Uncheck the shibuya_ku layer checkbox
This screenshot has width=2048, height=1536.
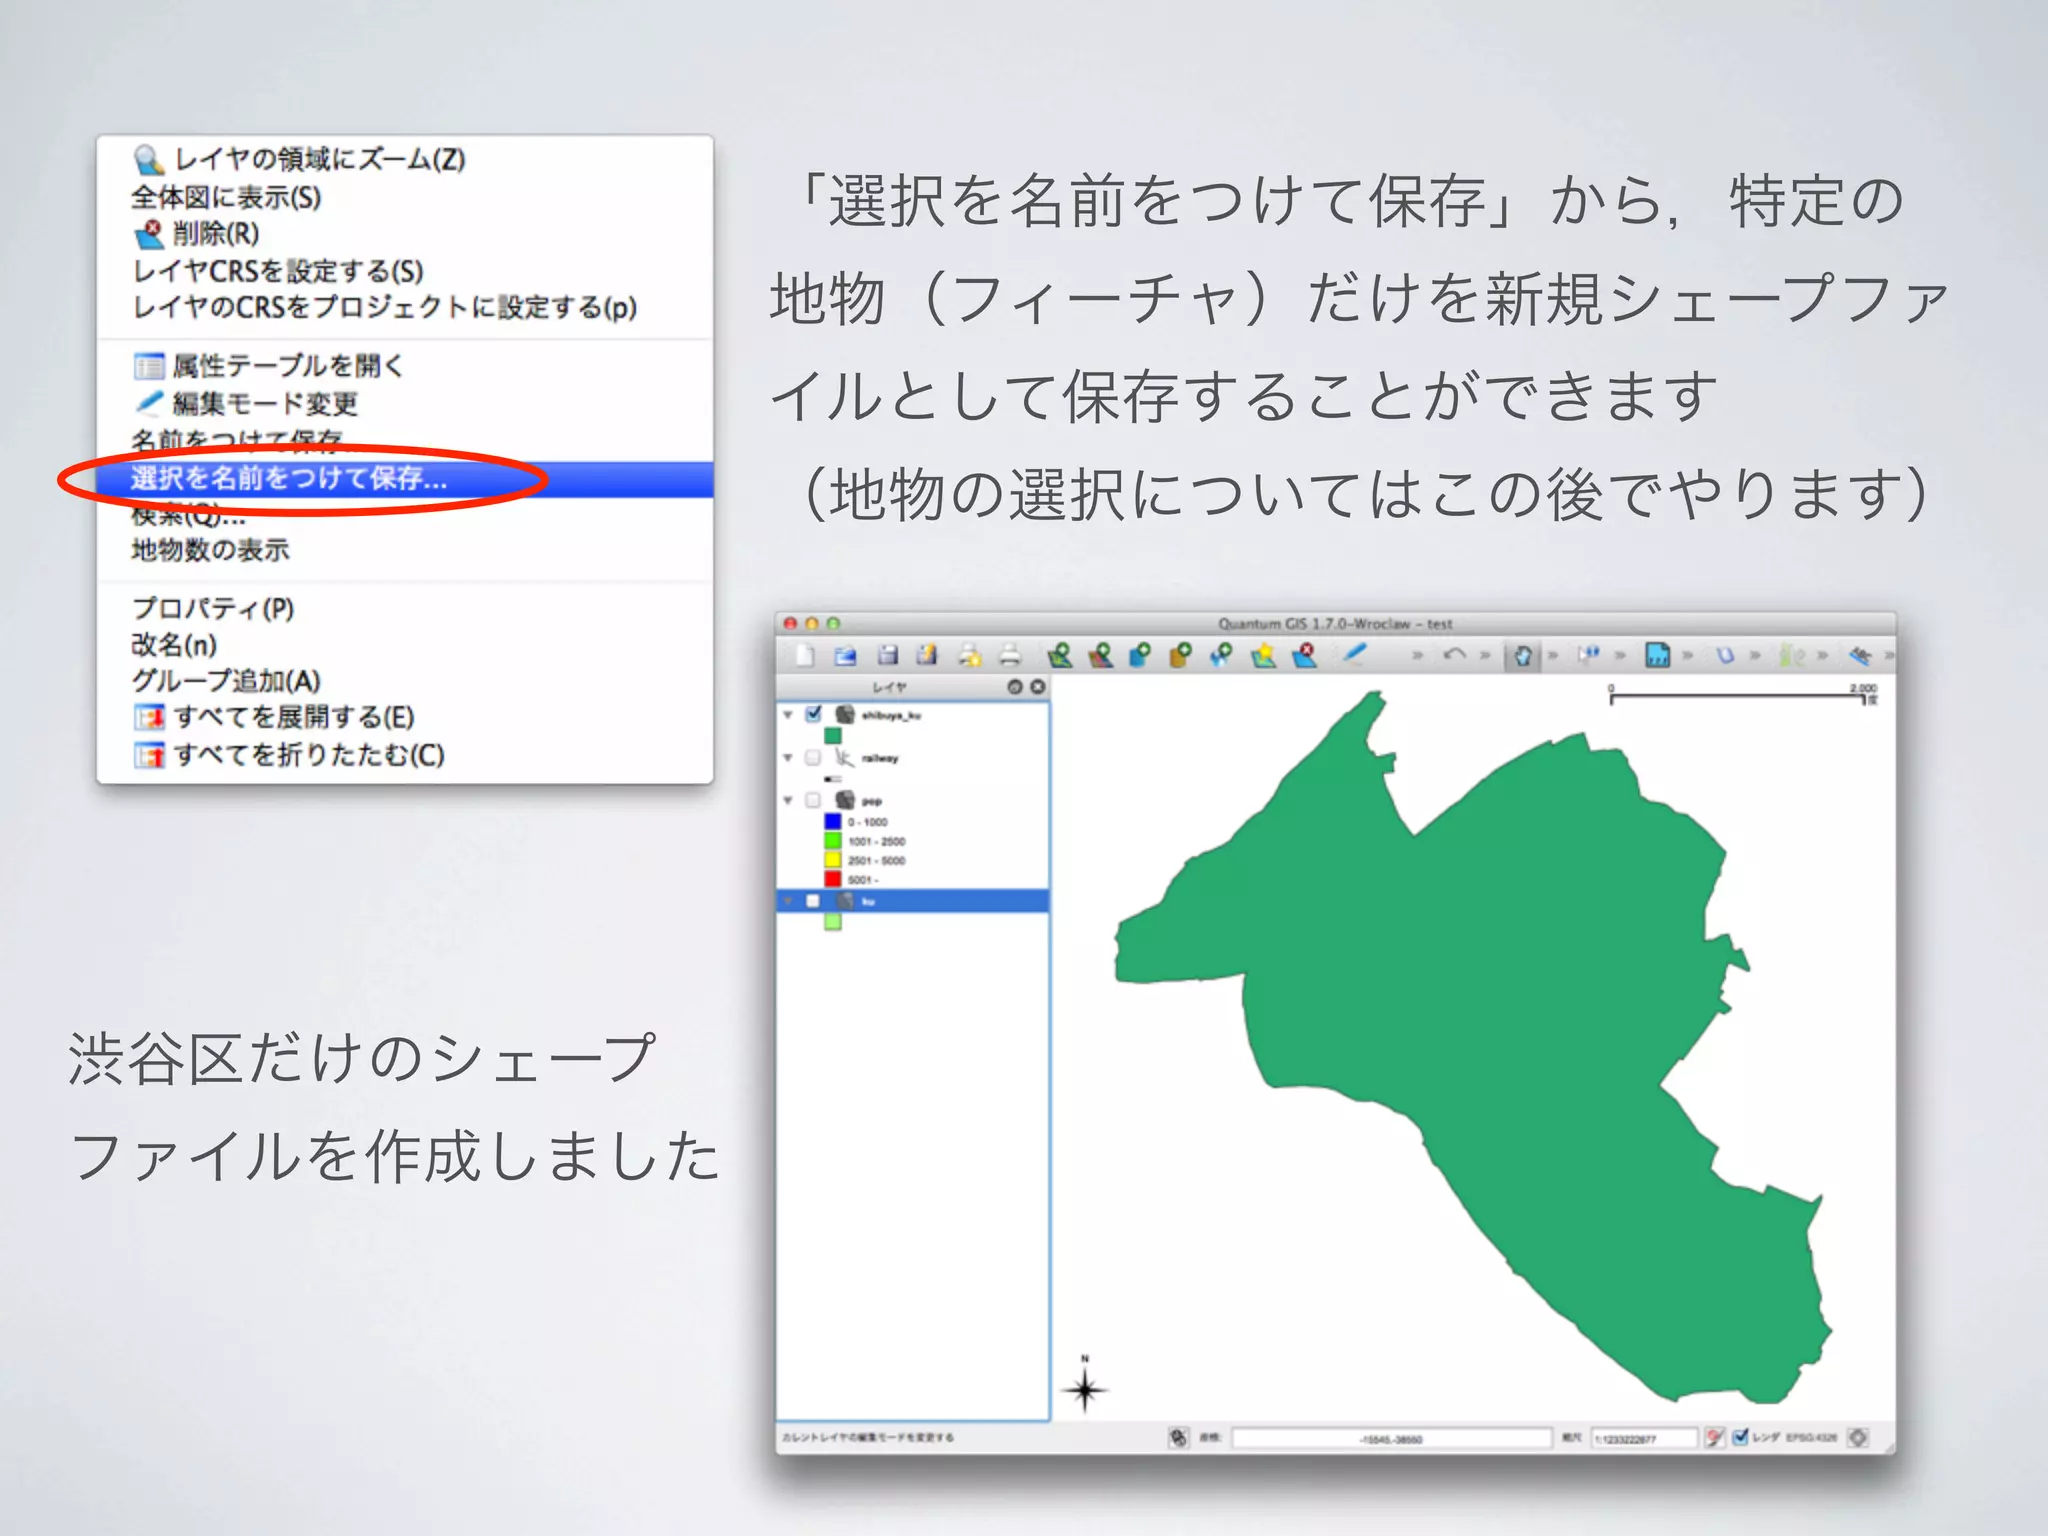pyautogui.click(x=813, y=714)
